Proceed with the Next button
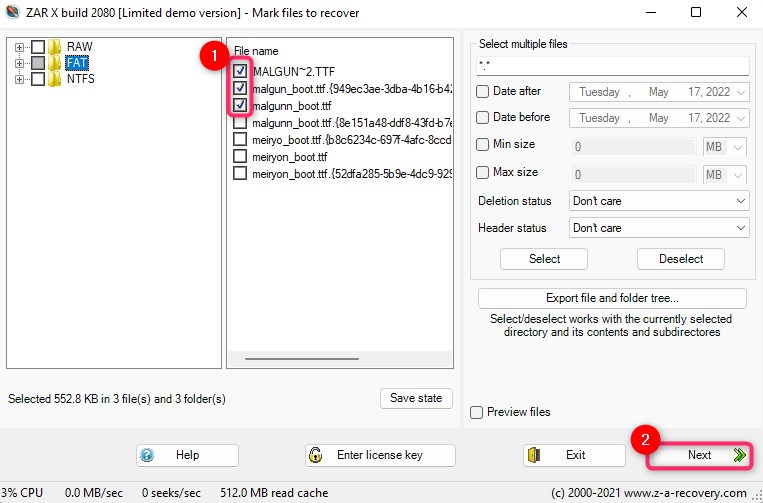The image size is (763, 503). click(699, 455)
